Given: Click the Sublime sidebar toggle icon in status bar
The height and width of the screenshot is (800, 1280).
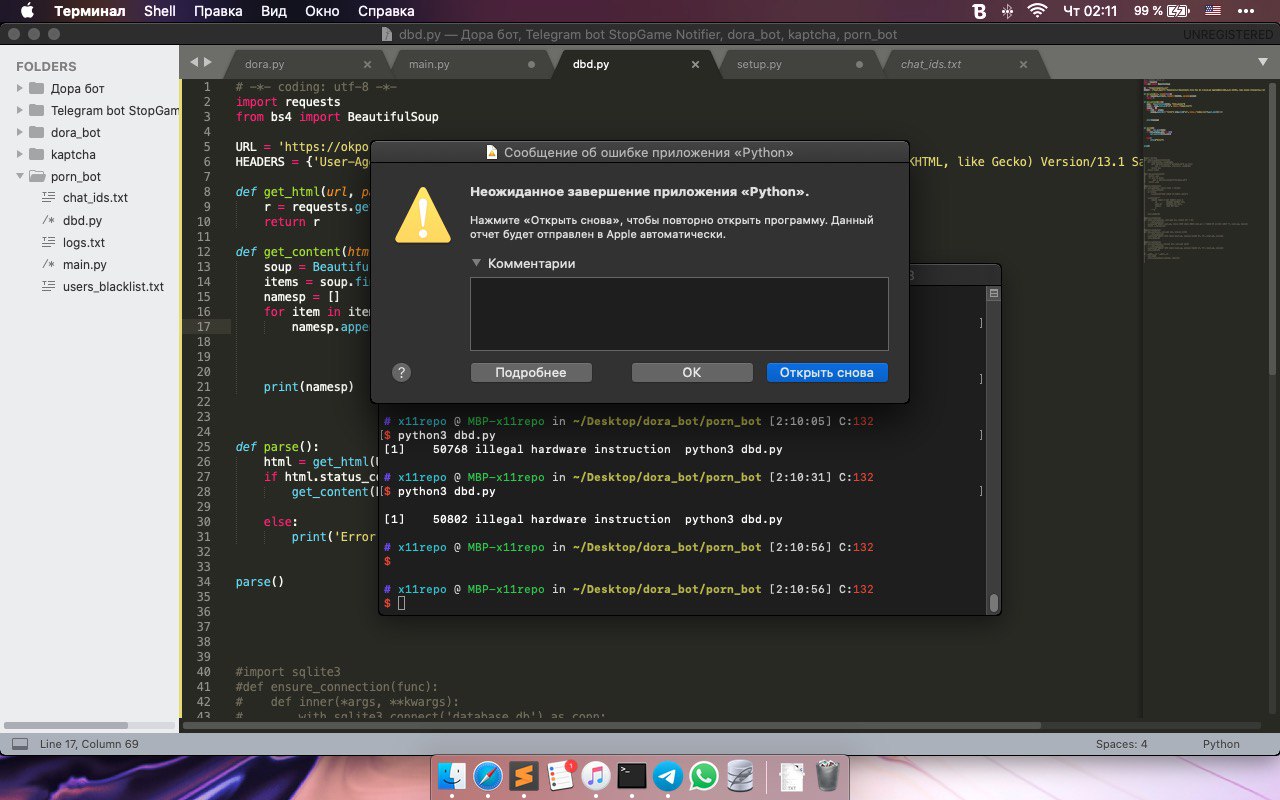Looking at the screenshot, I should [20, 744].
